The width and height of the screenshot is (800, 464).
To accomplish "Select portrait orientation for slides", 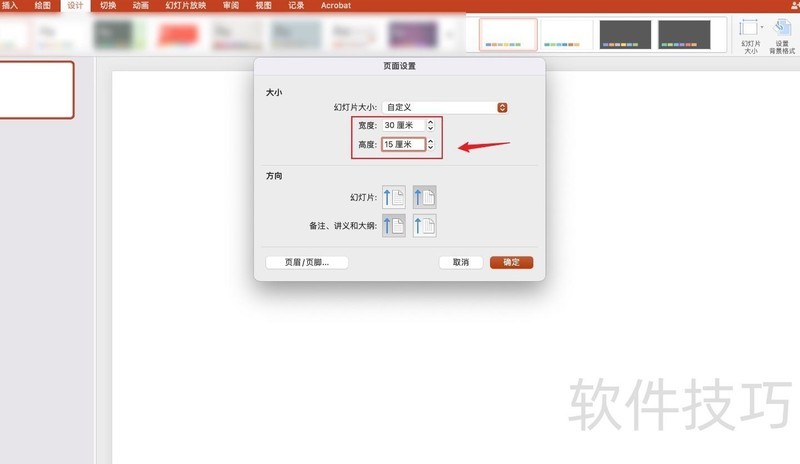I will coord(393,197).
